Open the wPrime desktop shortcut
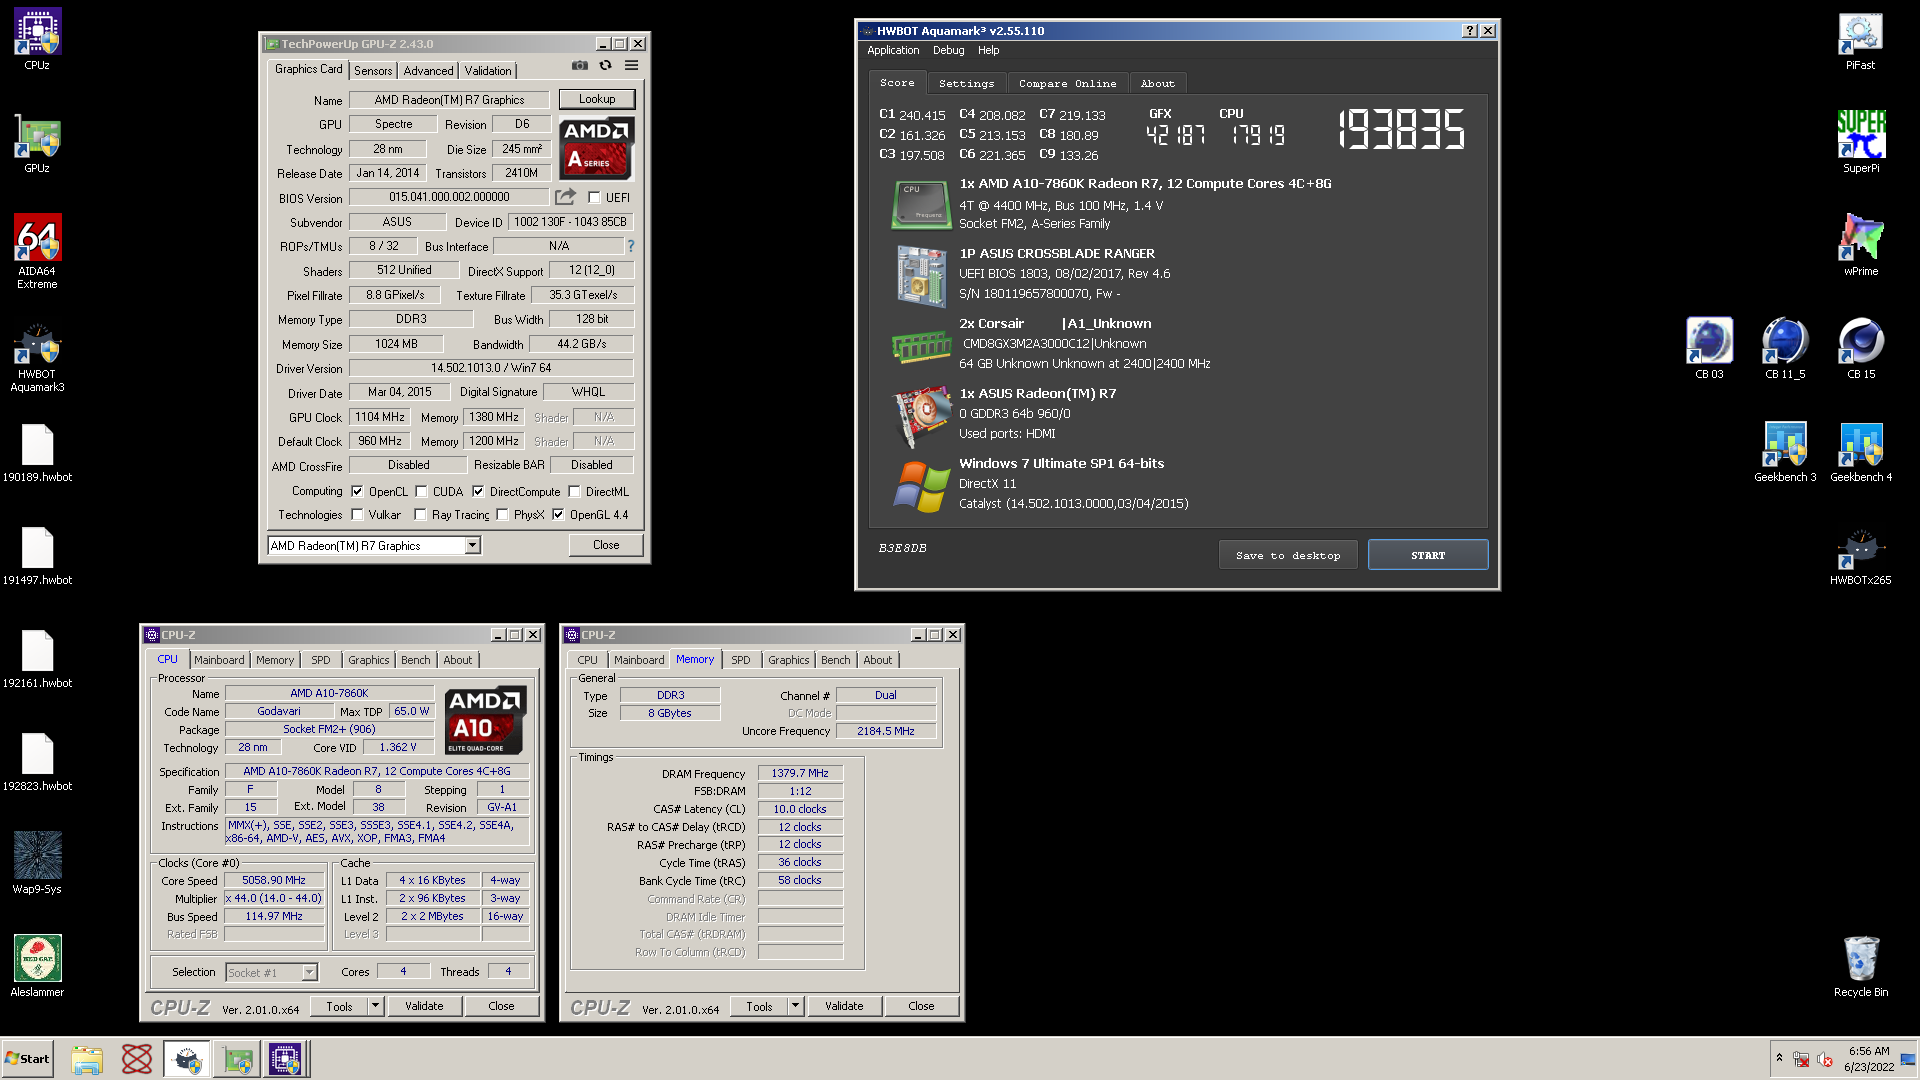The width and height of the screenshot is (1920, 1080). pos(1860,245)
